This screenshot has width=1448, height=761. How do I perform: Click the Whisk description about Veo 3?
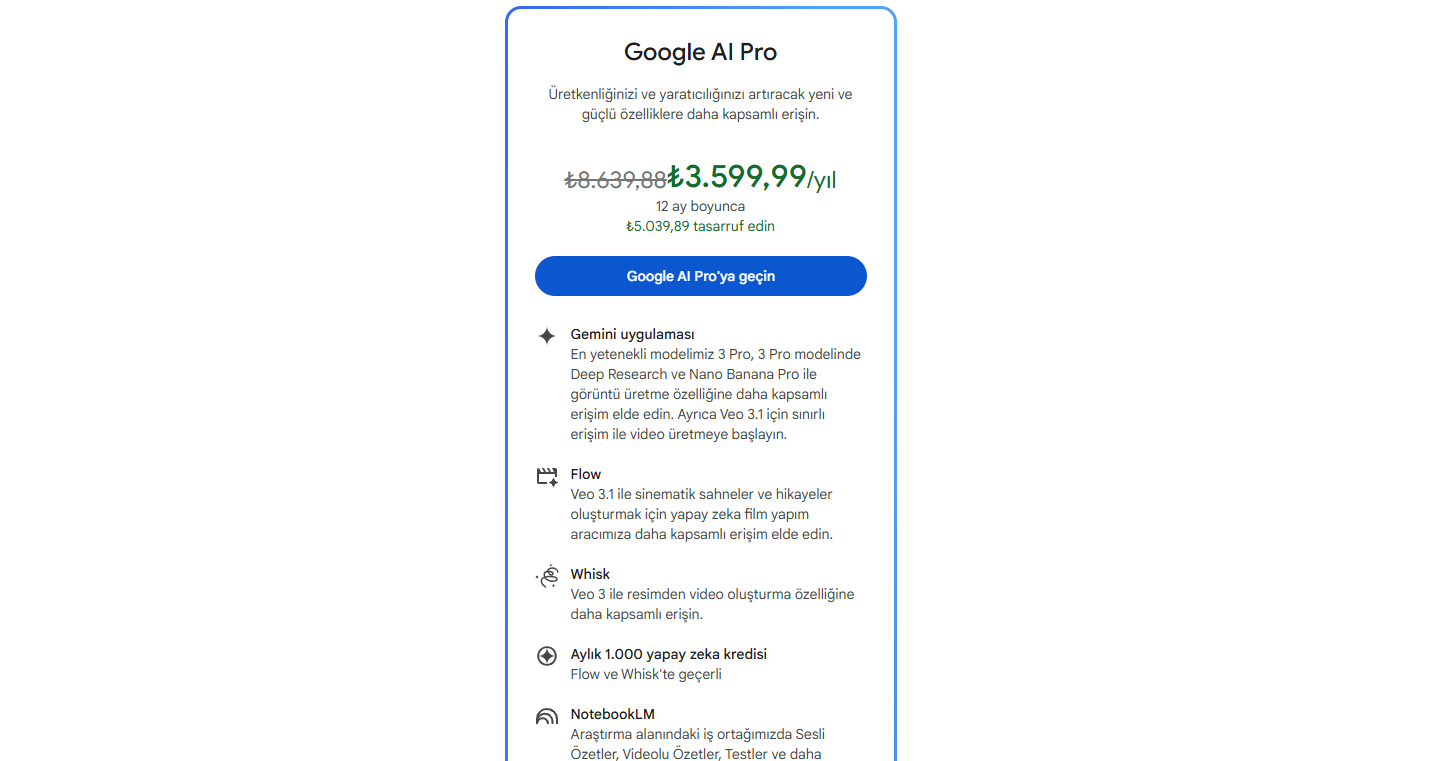click(x=712, y=604)
